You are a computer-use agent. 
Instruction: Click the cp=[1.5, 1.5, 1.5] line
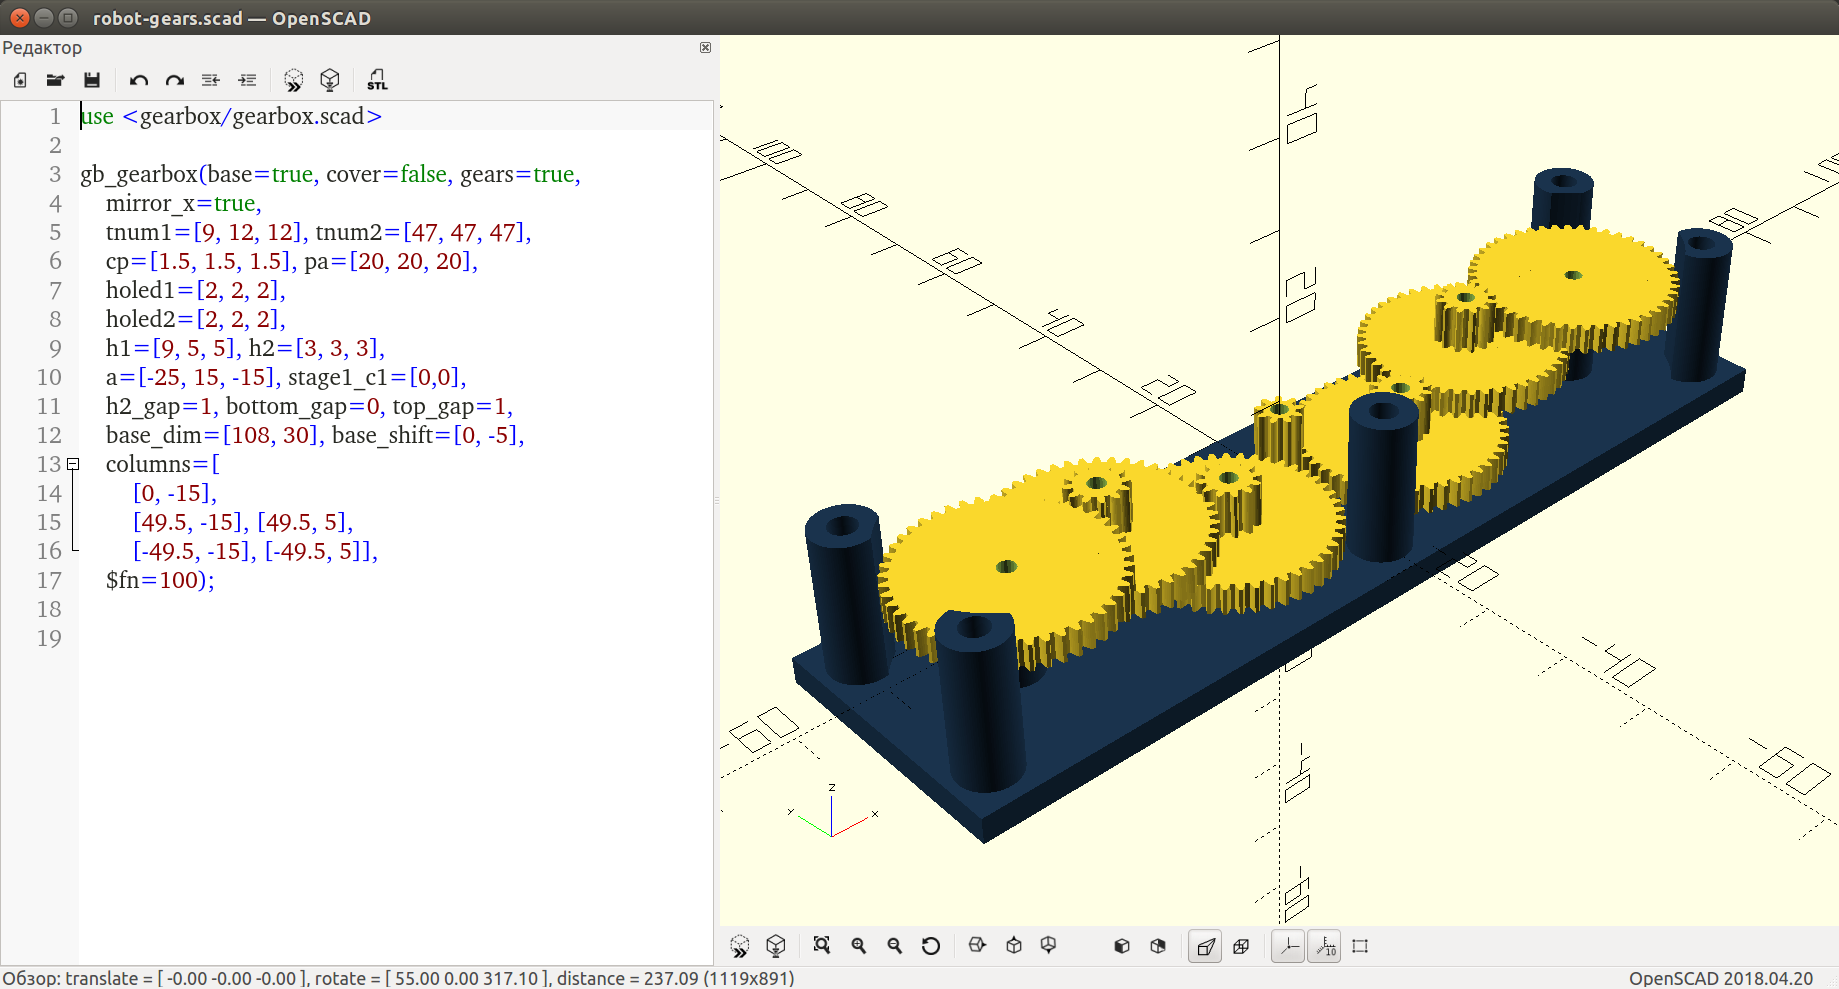[292, 261]
